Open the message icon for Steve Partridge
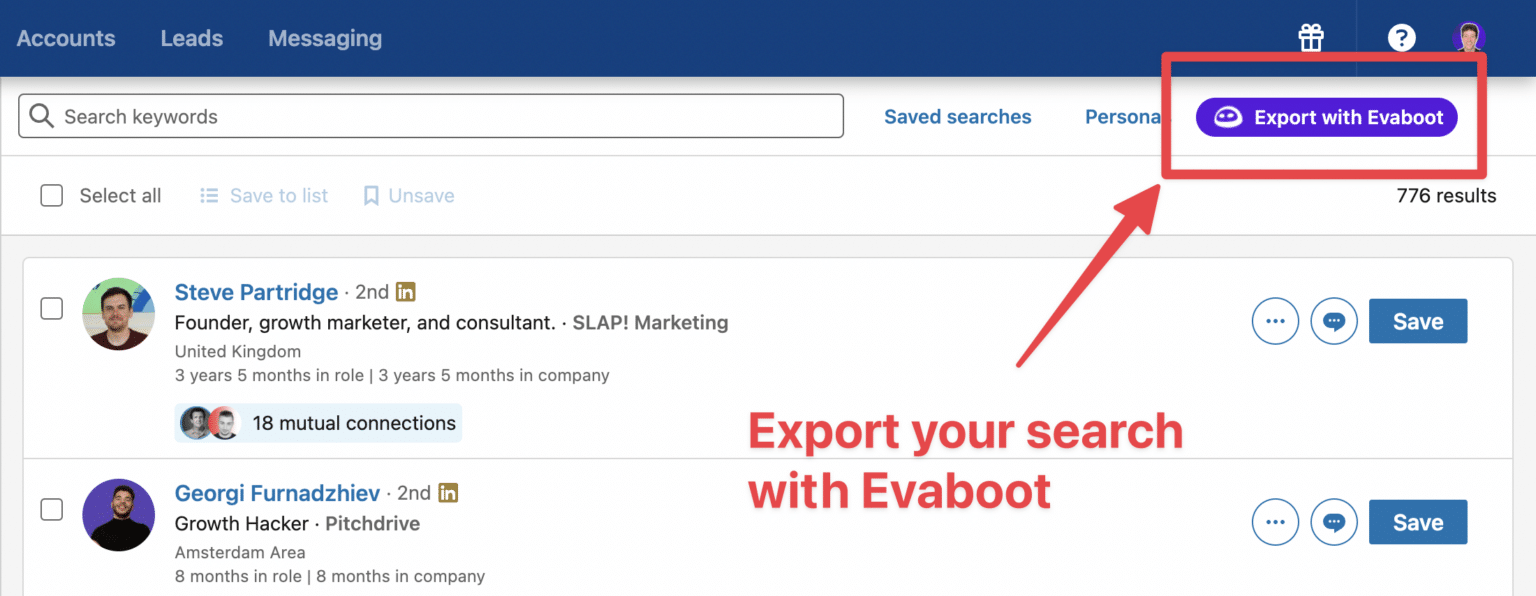The width and height of the screenshot is (1536, 596). (x=1334, y=321)
